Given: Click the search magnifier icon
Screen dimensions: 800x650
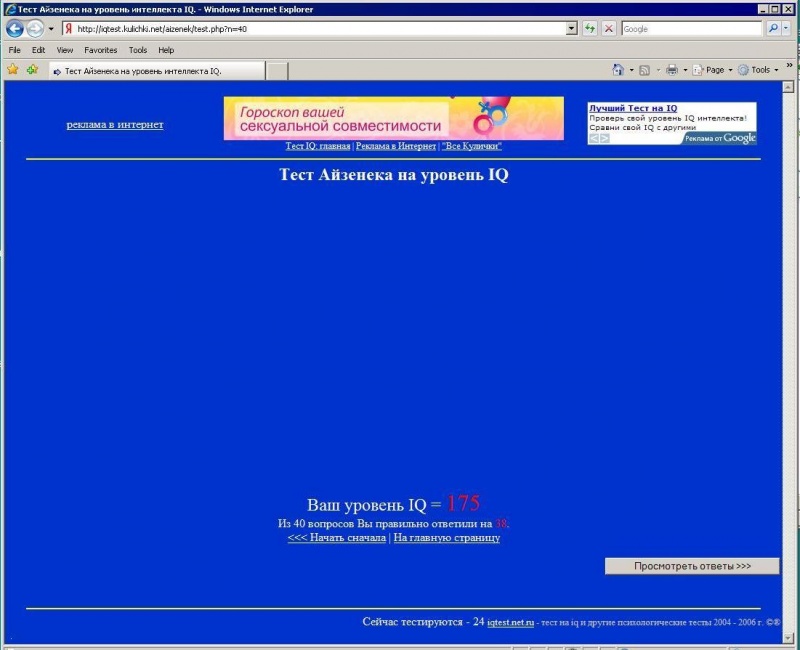Looking at the screenshot, I should 772,29.
